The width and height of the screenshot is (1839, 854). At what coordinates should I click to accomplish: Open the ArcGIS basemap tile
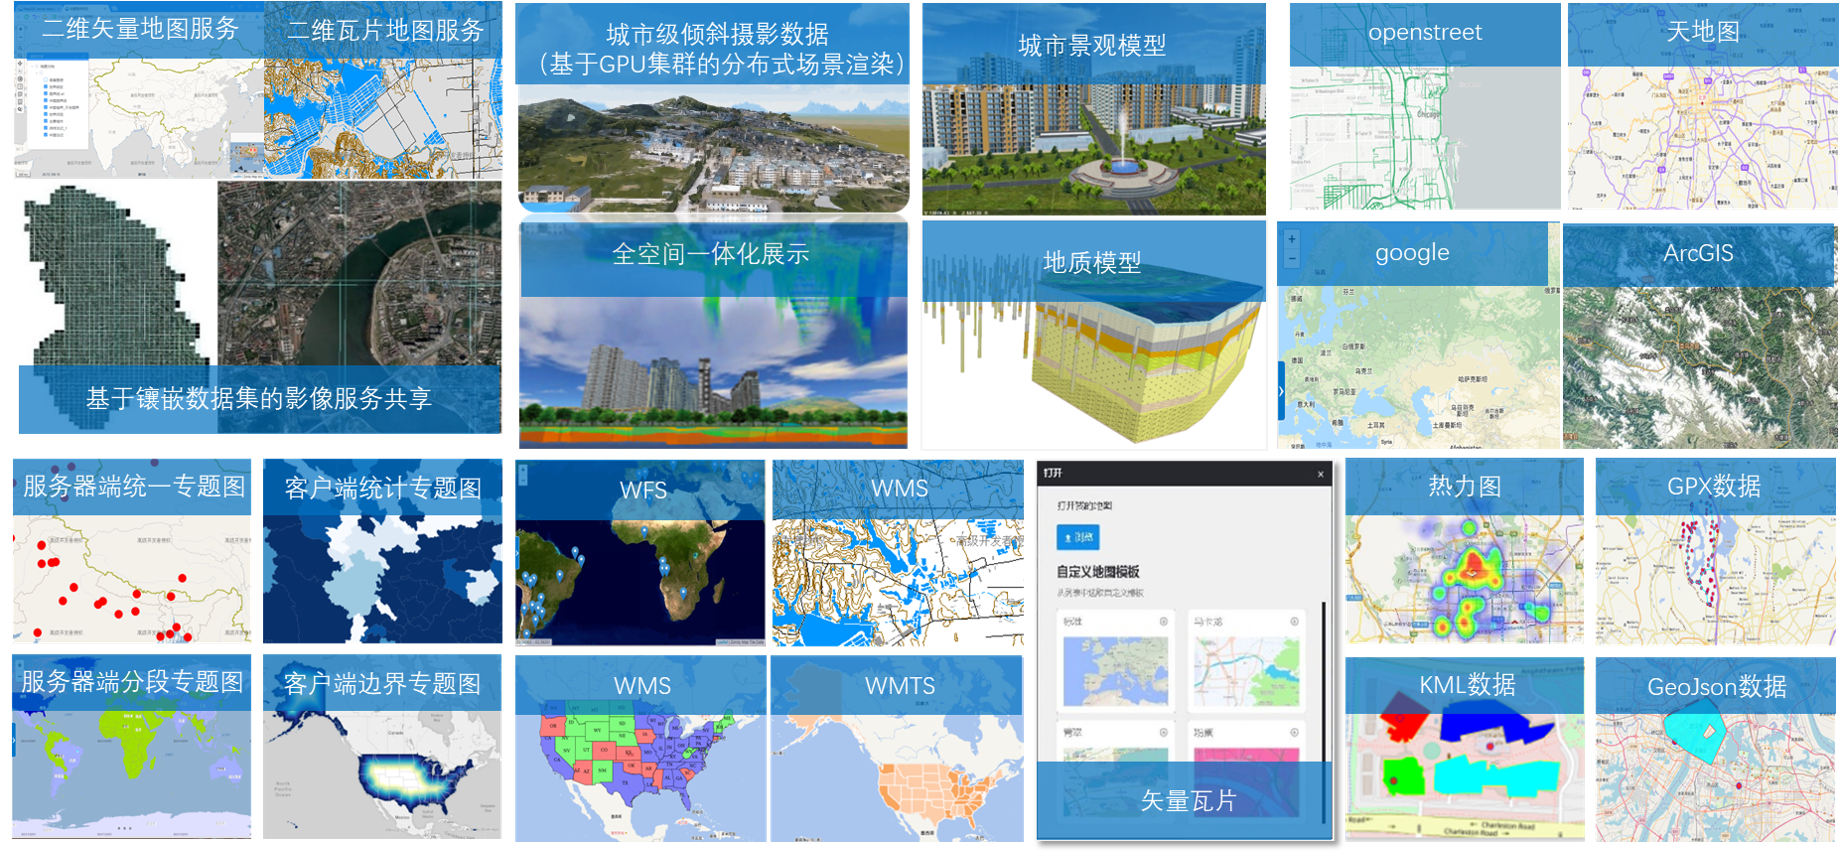1700,336
